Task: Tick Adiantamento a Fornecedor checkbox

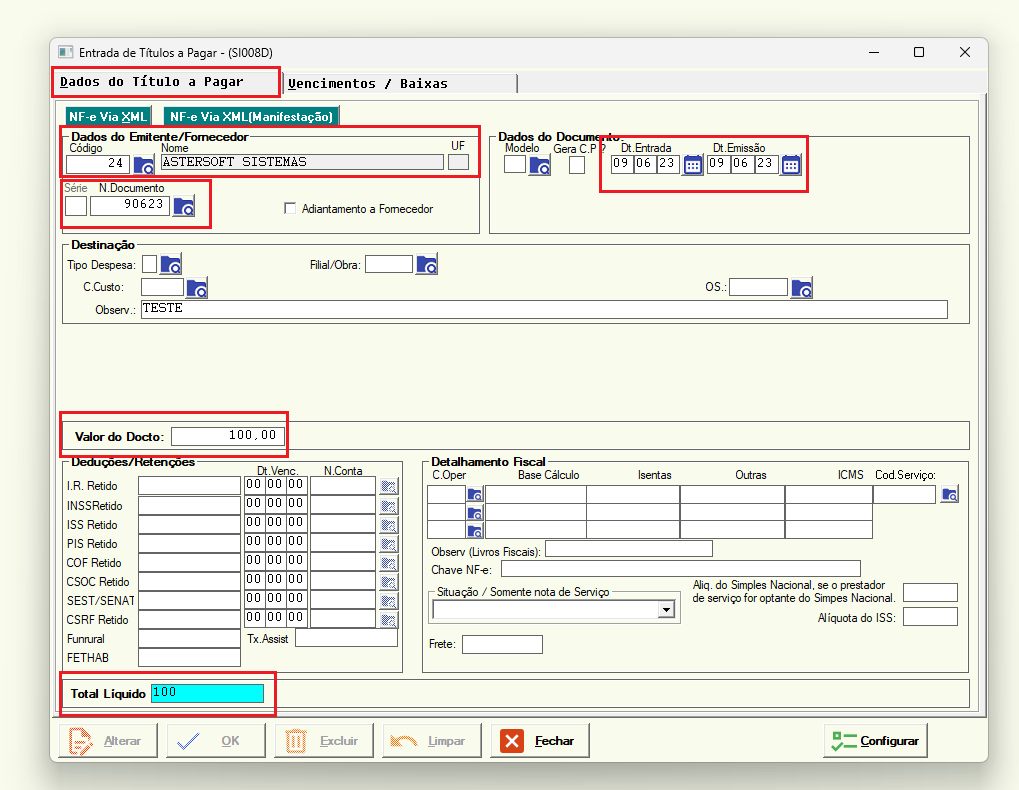Action: (x=290, y=209)
